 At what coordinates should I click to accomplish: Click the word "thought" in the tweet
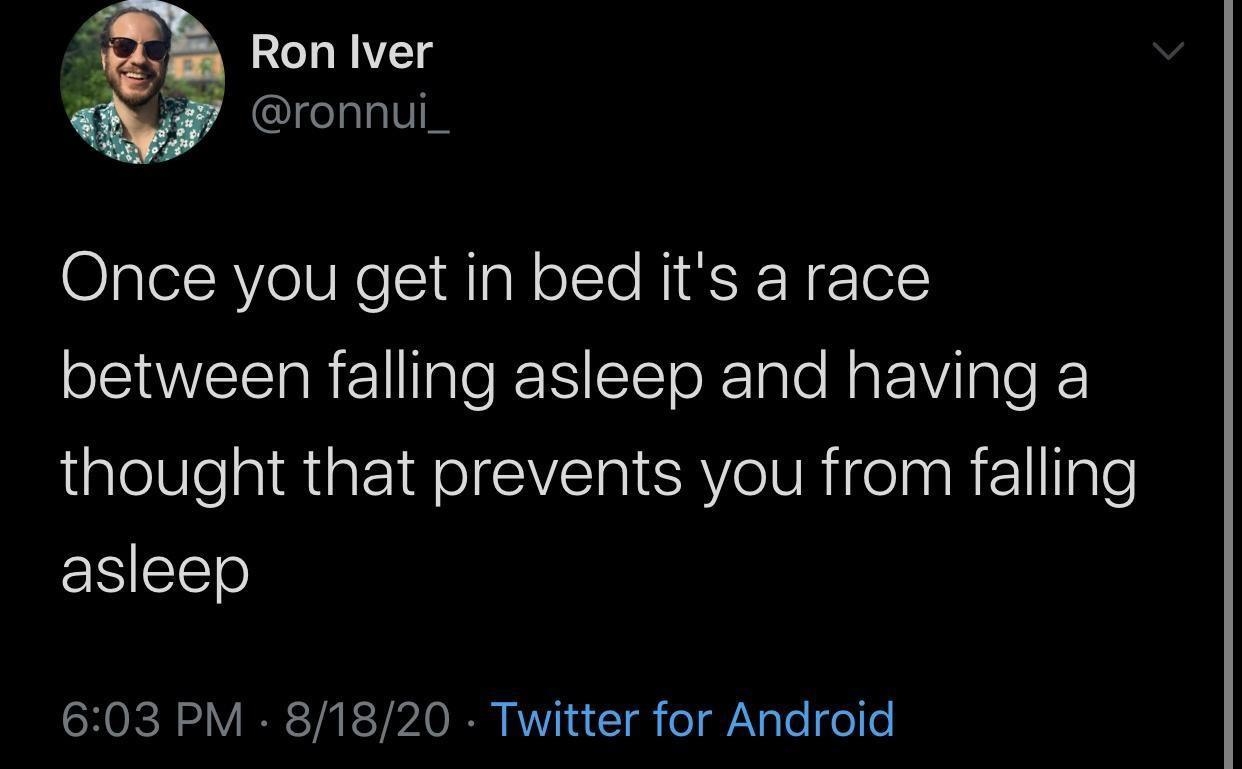tap(173, 473)
